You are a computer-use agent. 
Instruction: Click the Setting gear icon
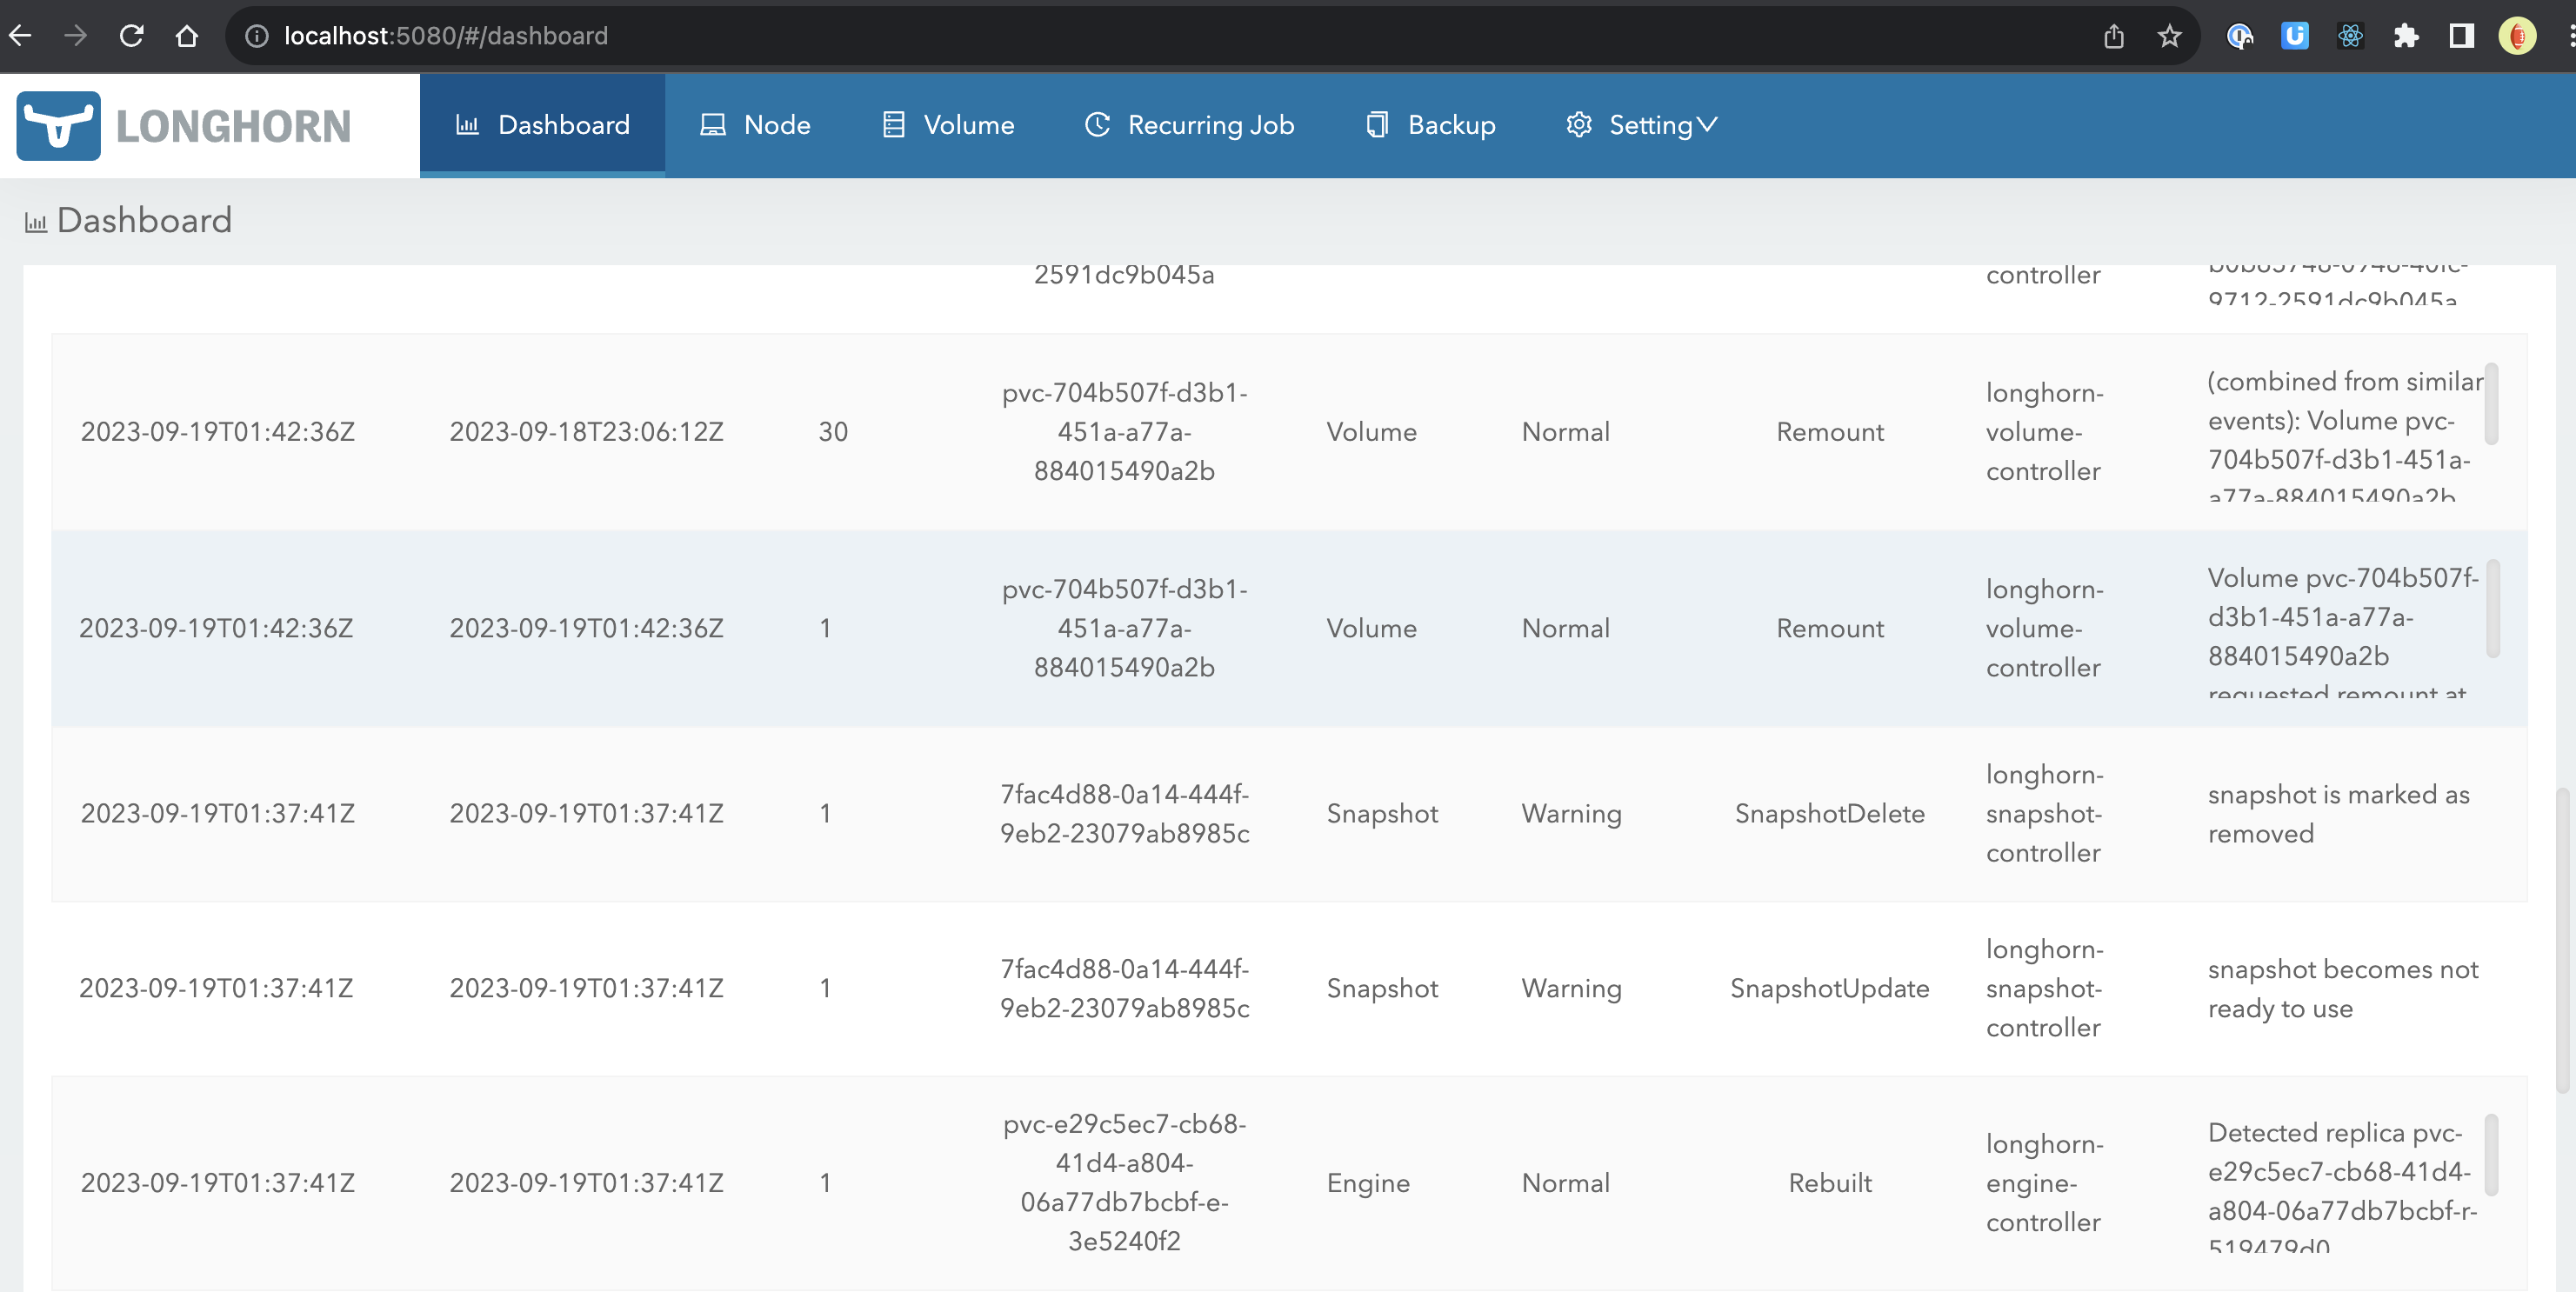coord(1580,124)
